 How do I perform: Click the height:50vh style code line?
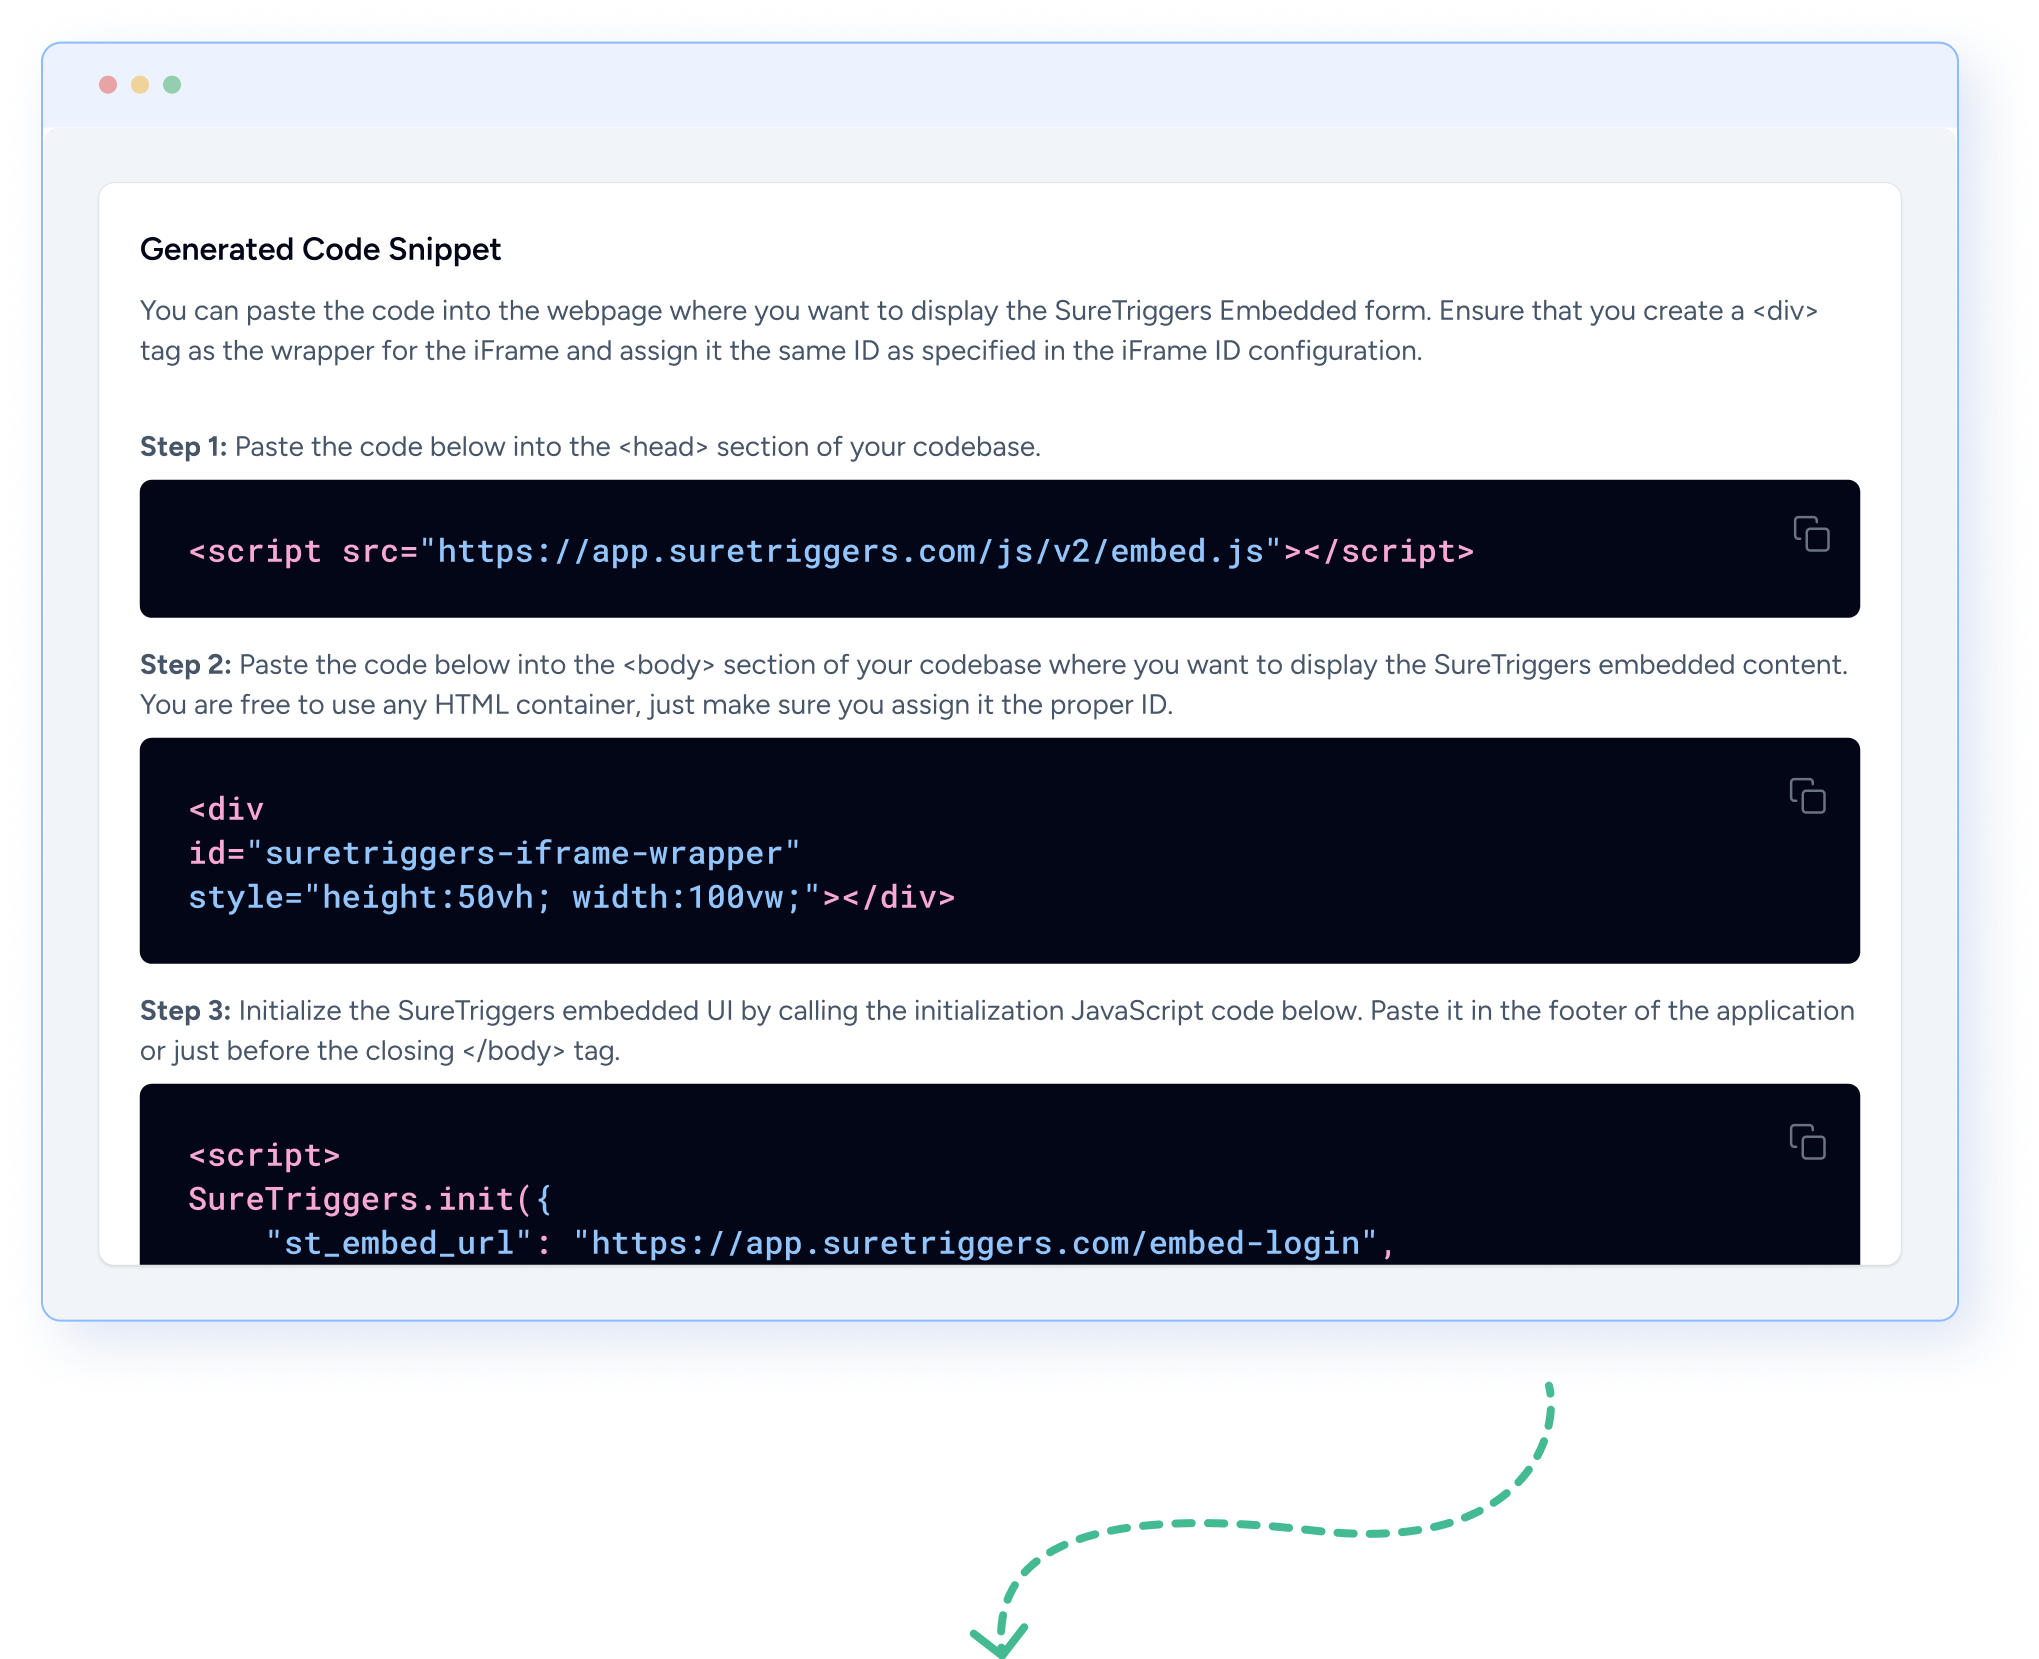[x=571, y=897]
